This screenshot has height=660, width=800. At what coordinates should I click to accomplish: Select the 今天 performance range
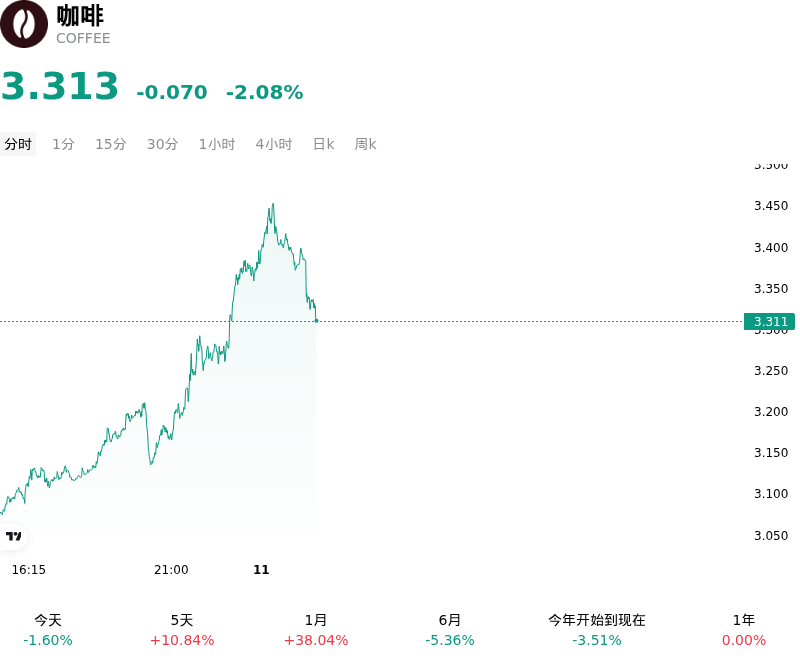coord(48,630)
